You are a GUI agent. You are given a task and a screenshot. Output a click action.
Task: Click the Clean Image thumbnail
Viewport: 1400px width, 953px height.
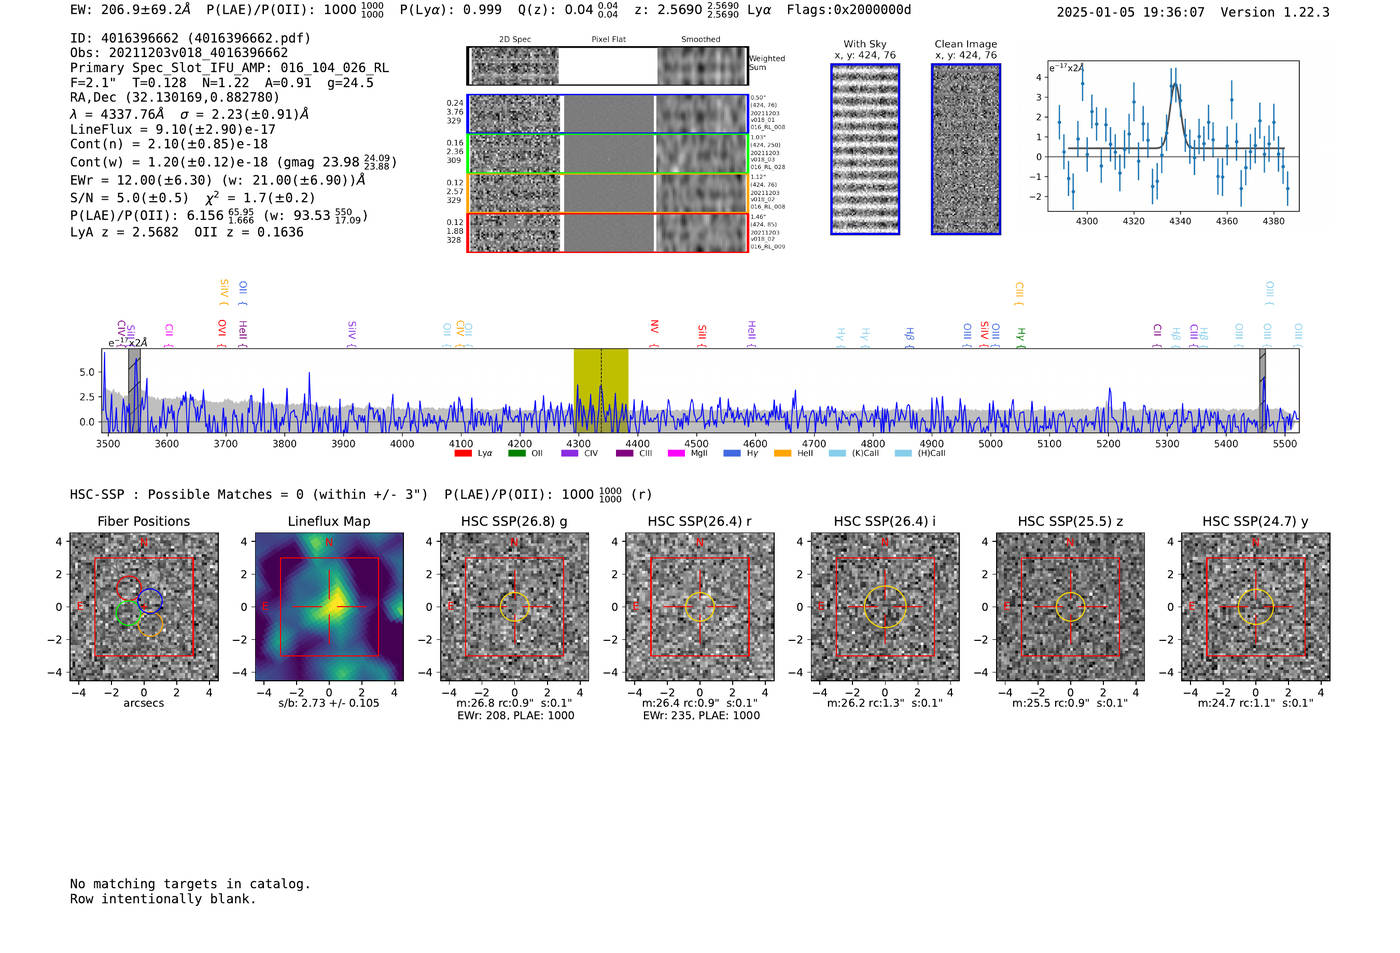click(x=966, y=149)
